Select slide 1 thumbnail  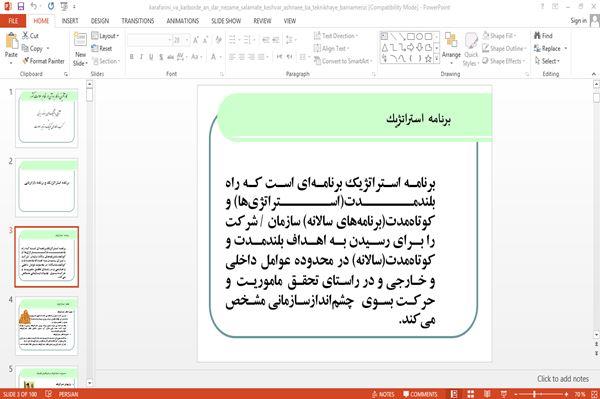47,118
